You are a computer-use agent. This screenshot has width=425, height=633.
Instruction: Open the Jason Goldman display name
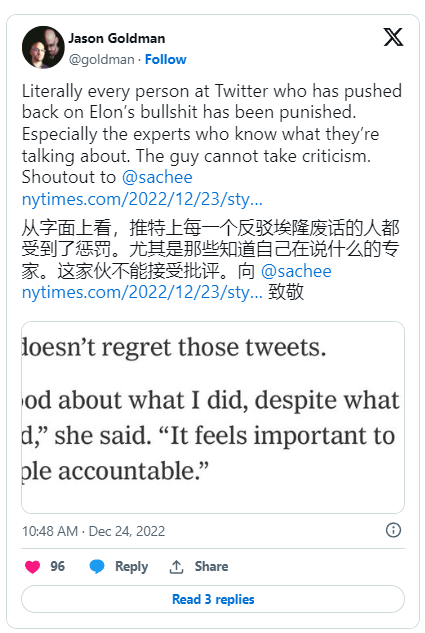(x=117, y=38)
